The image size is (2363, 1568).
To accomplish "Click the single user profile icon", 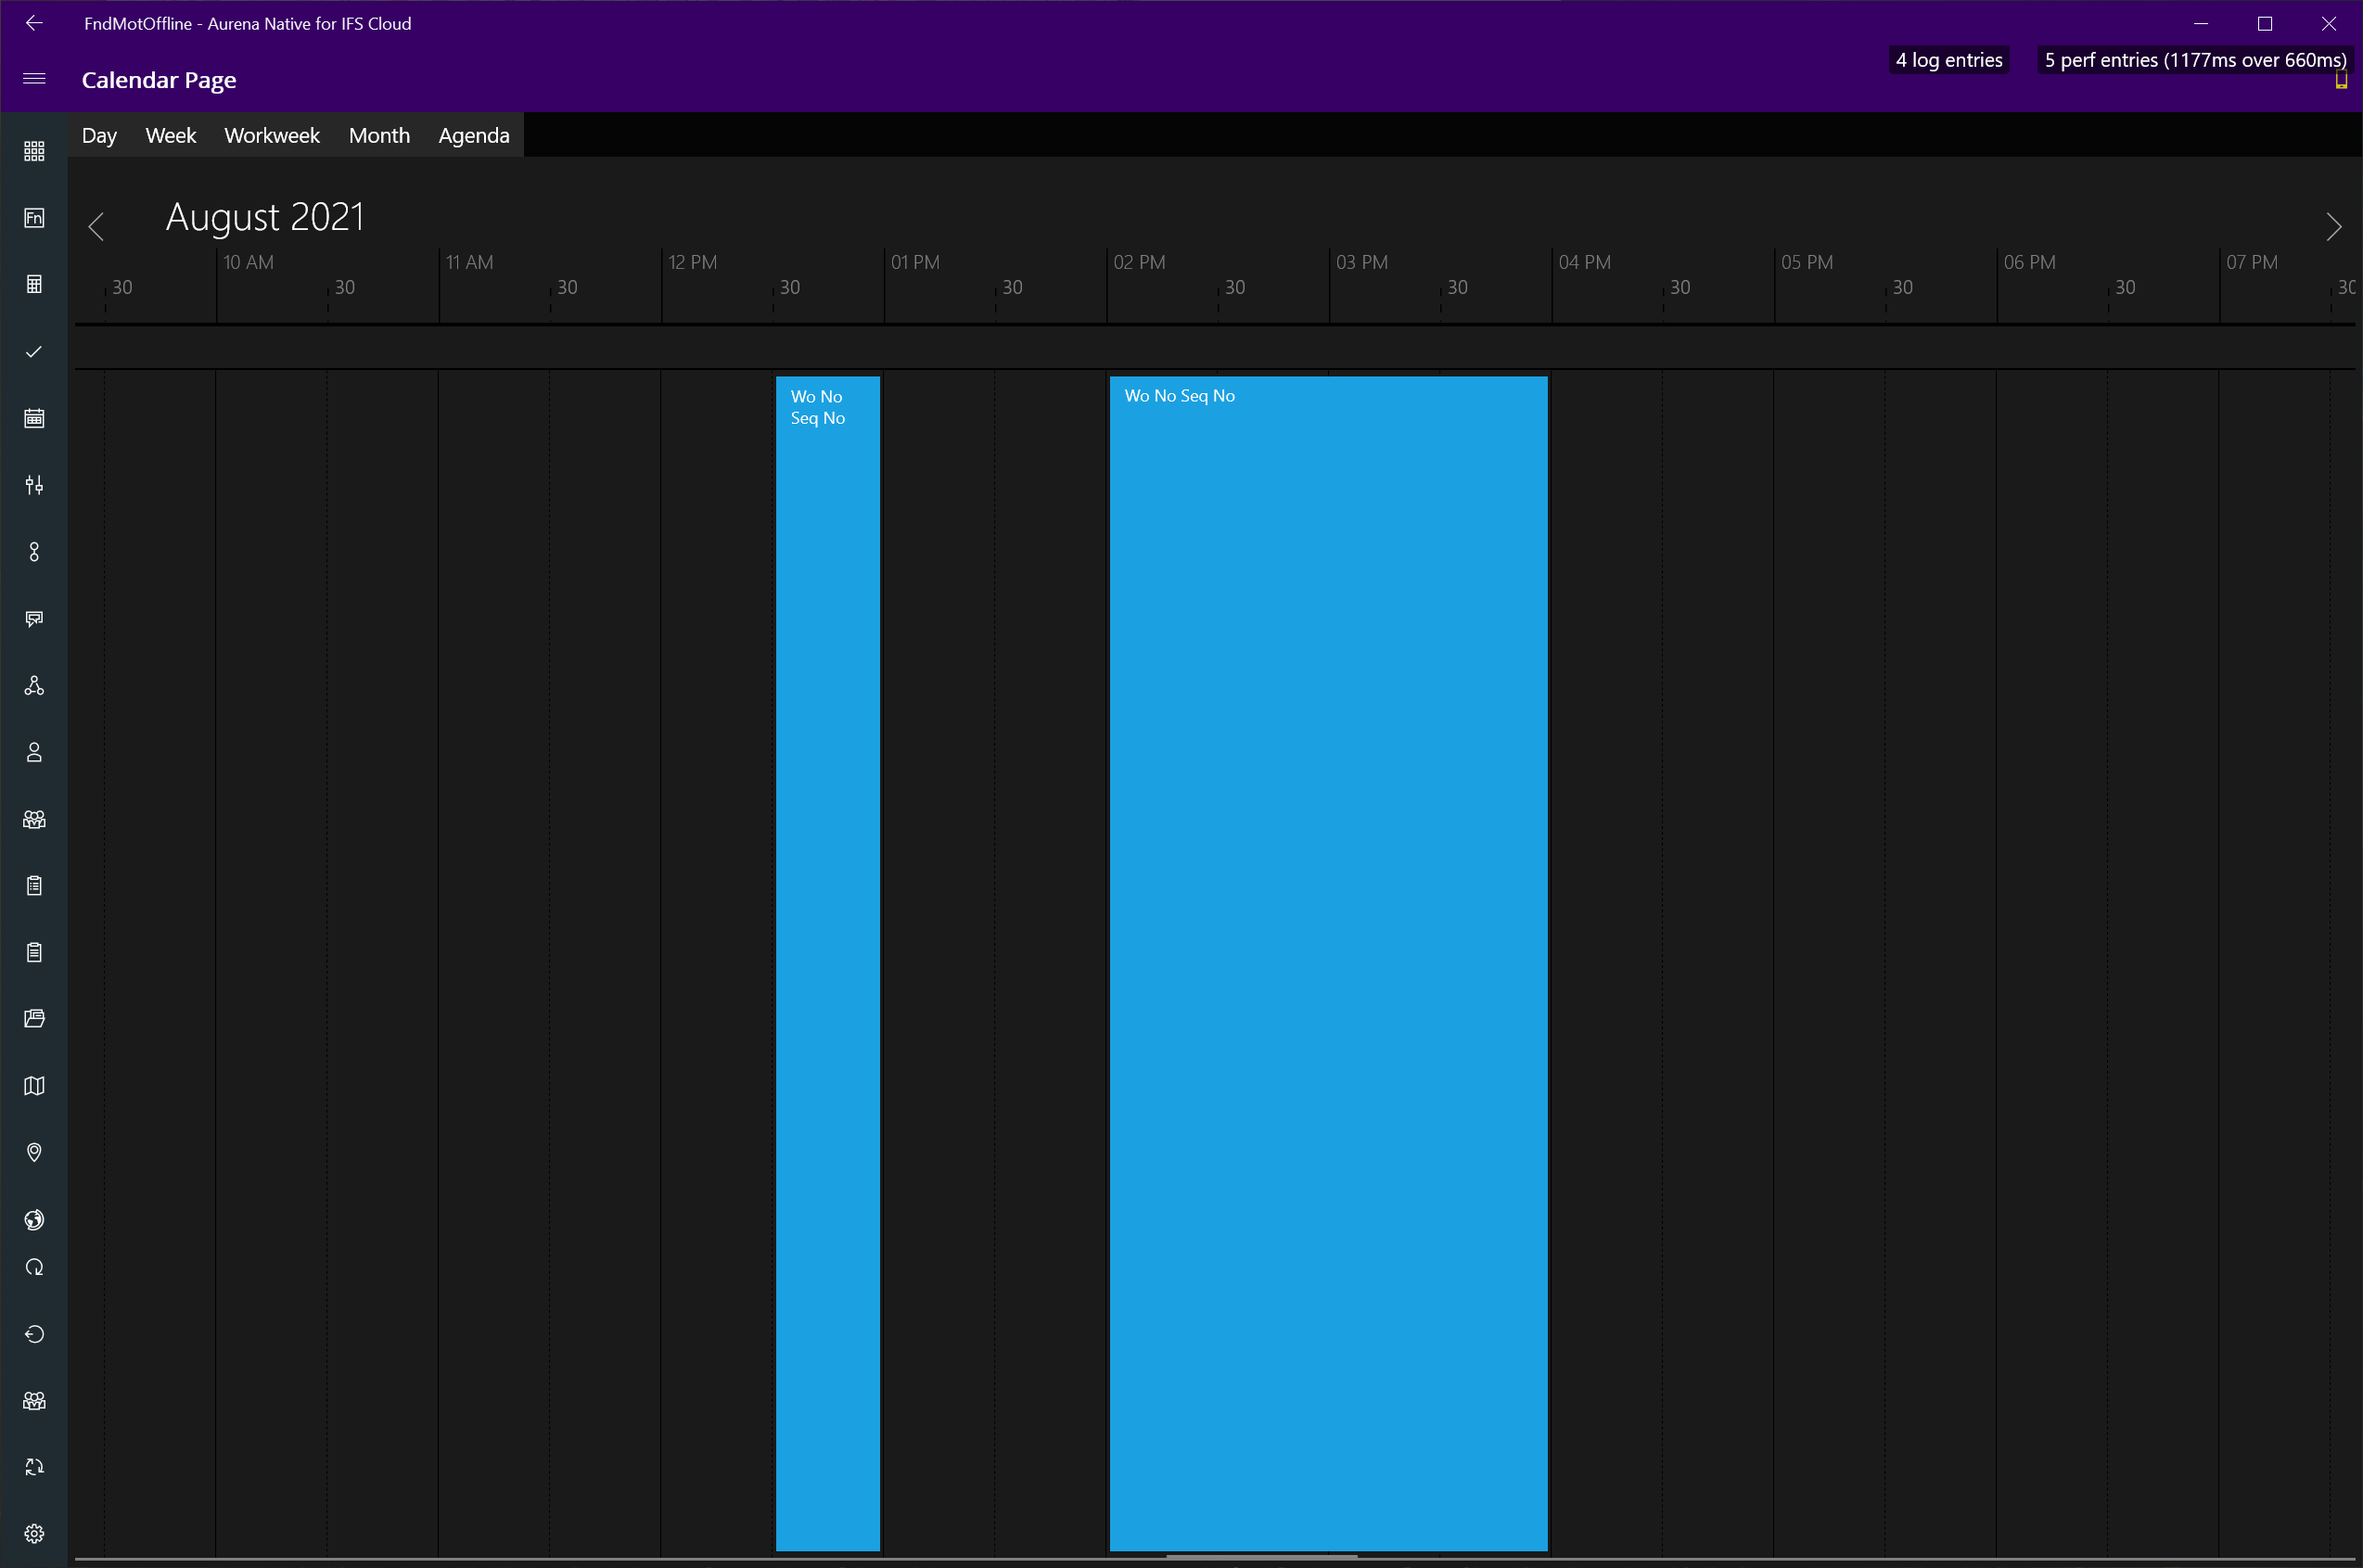I will pos(34,752).
